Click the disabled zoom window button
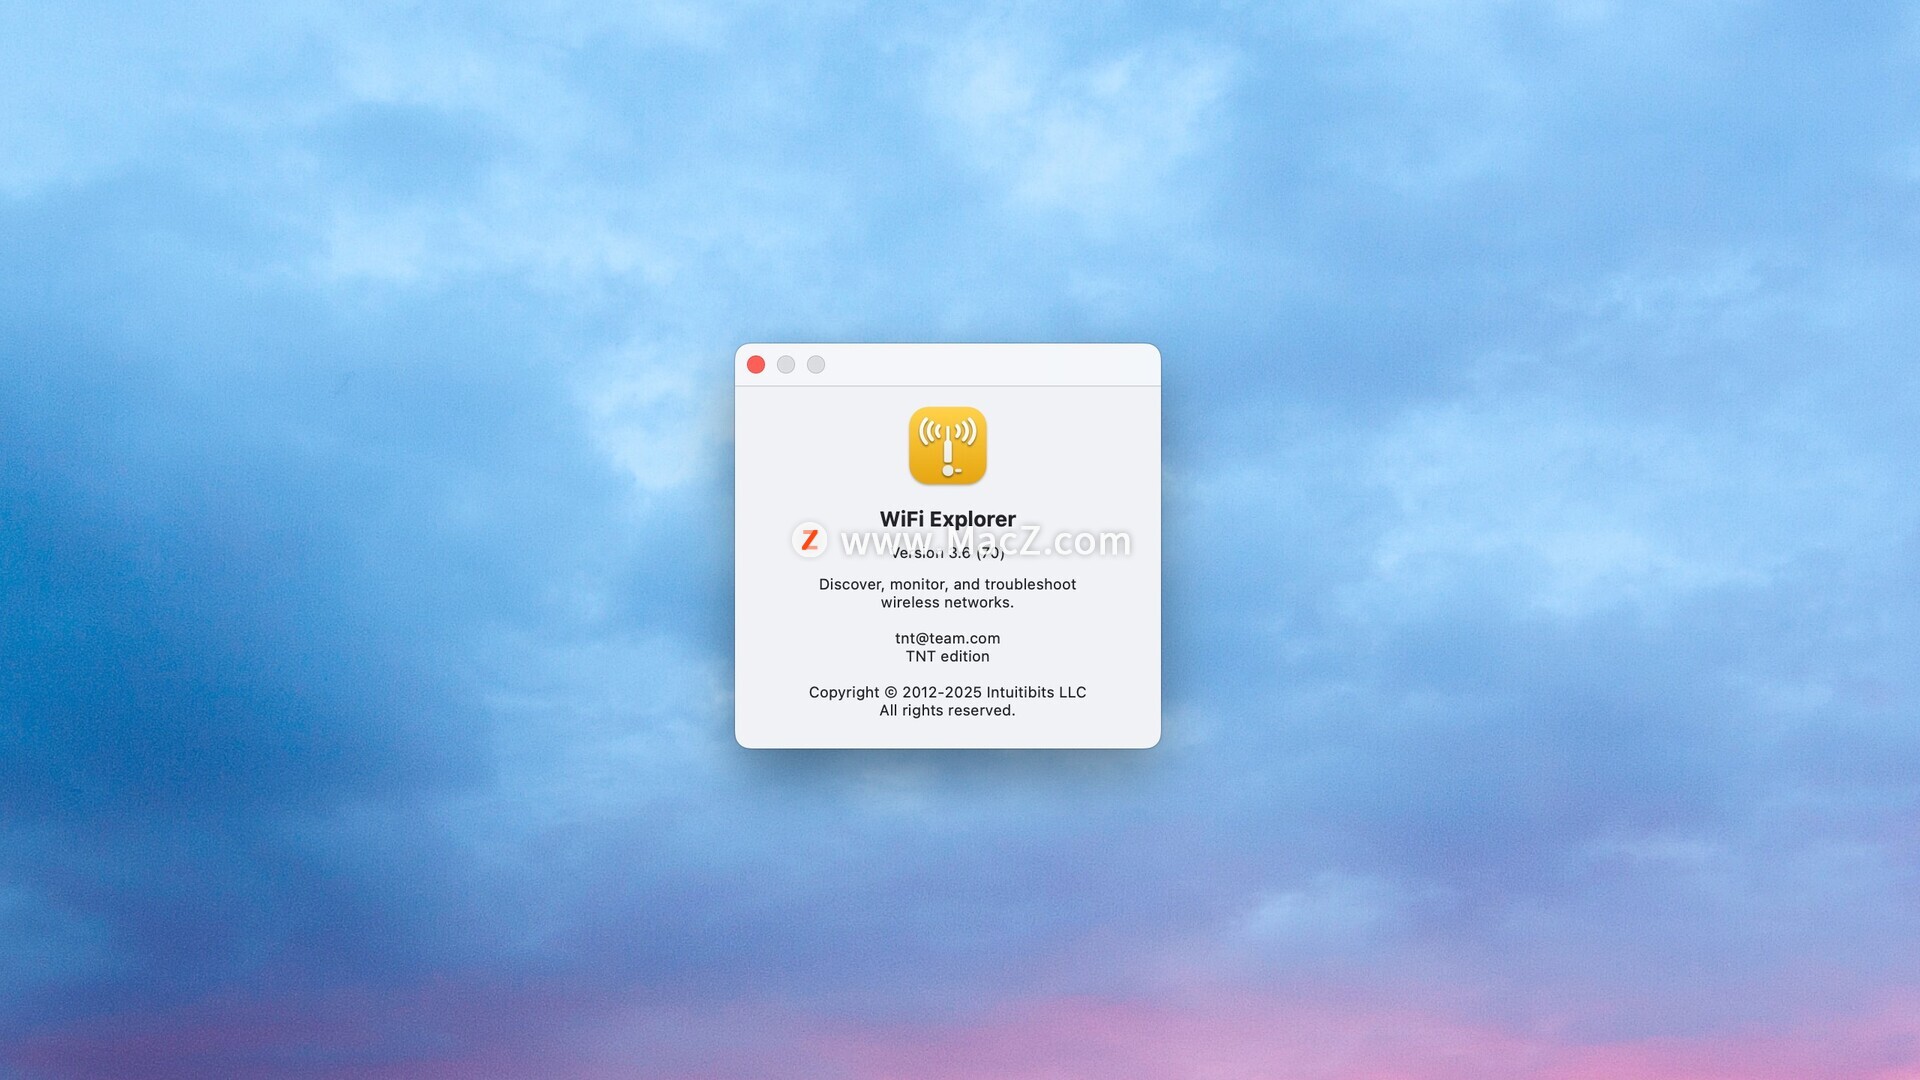The image size is (1920, 1080). coord(816,365)
